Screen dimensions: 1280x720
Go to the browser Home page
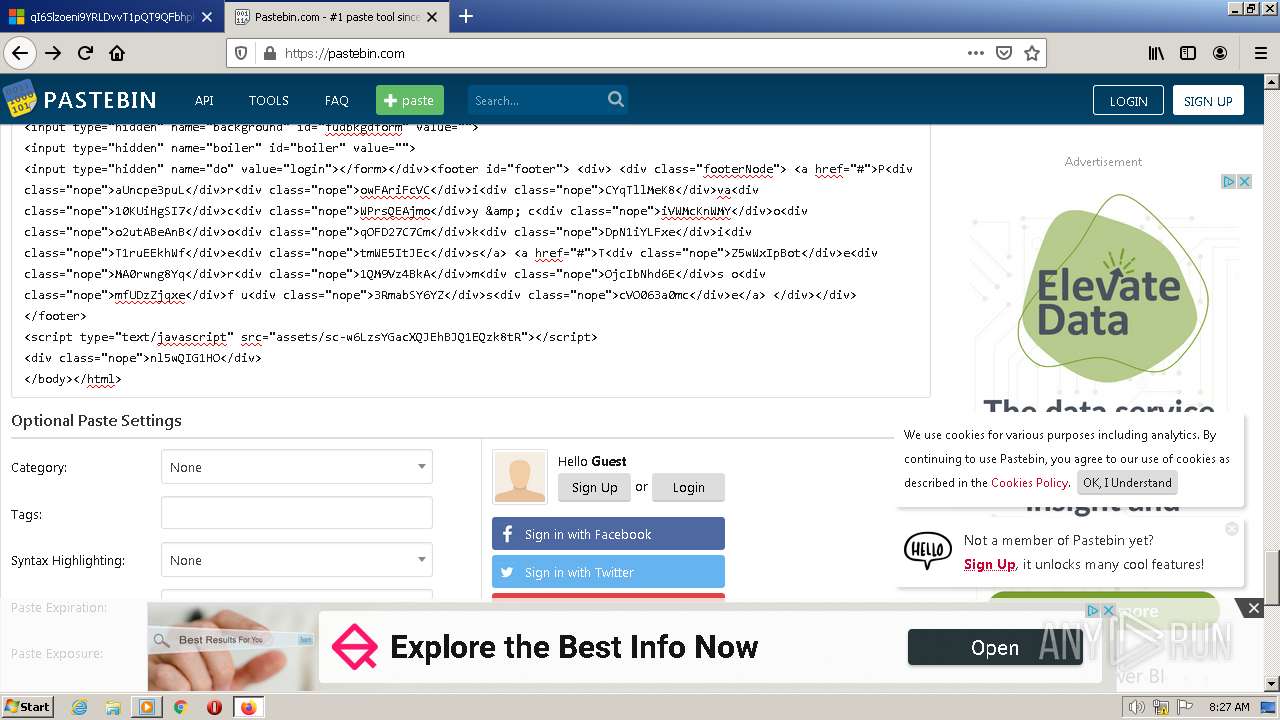(117, 53)
